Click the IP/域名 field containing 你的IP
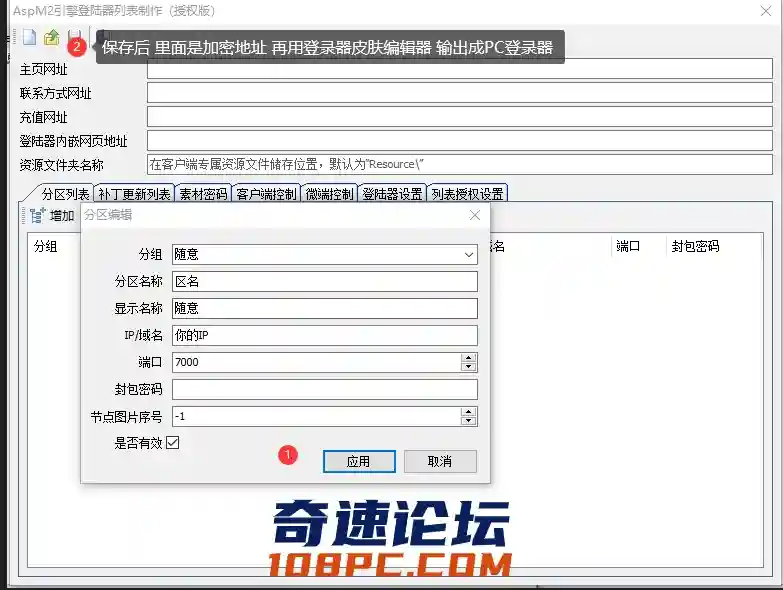783x590 pixels. pos(325,335)
